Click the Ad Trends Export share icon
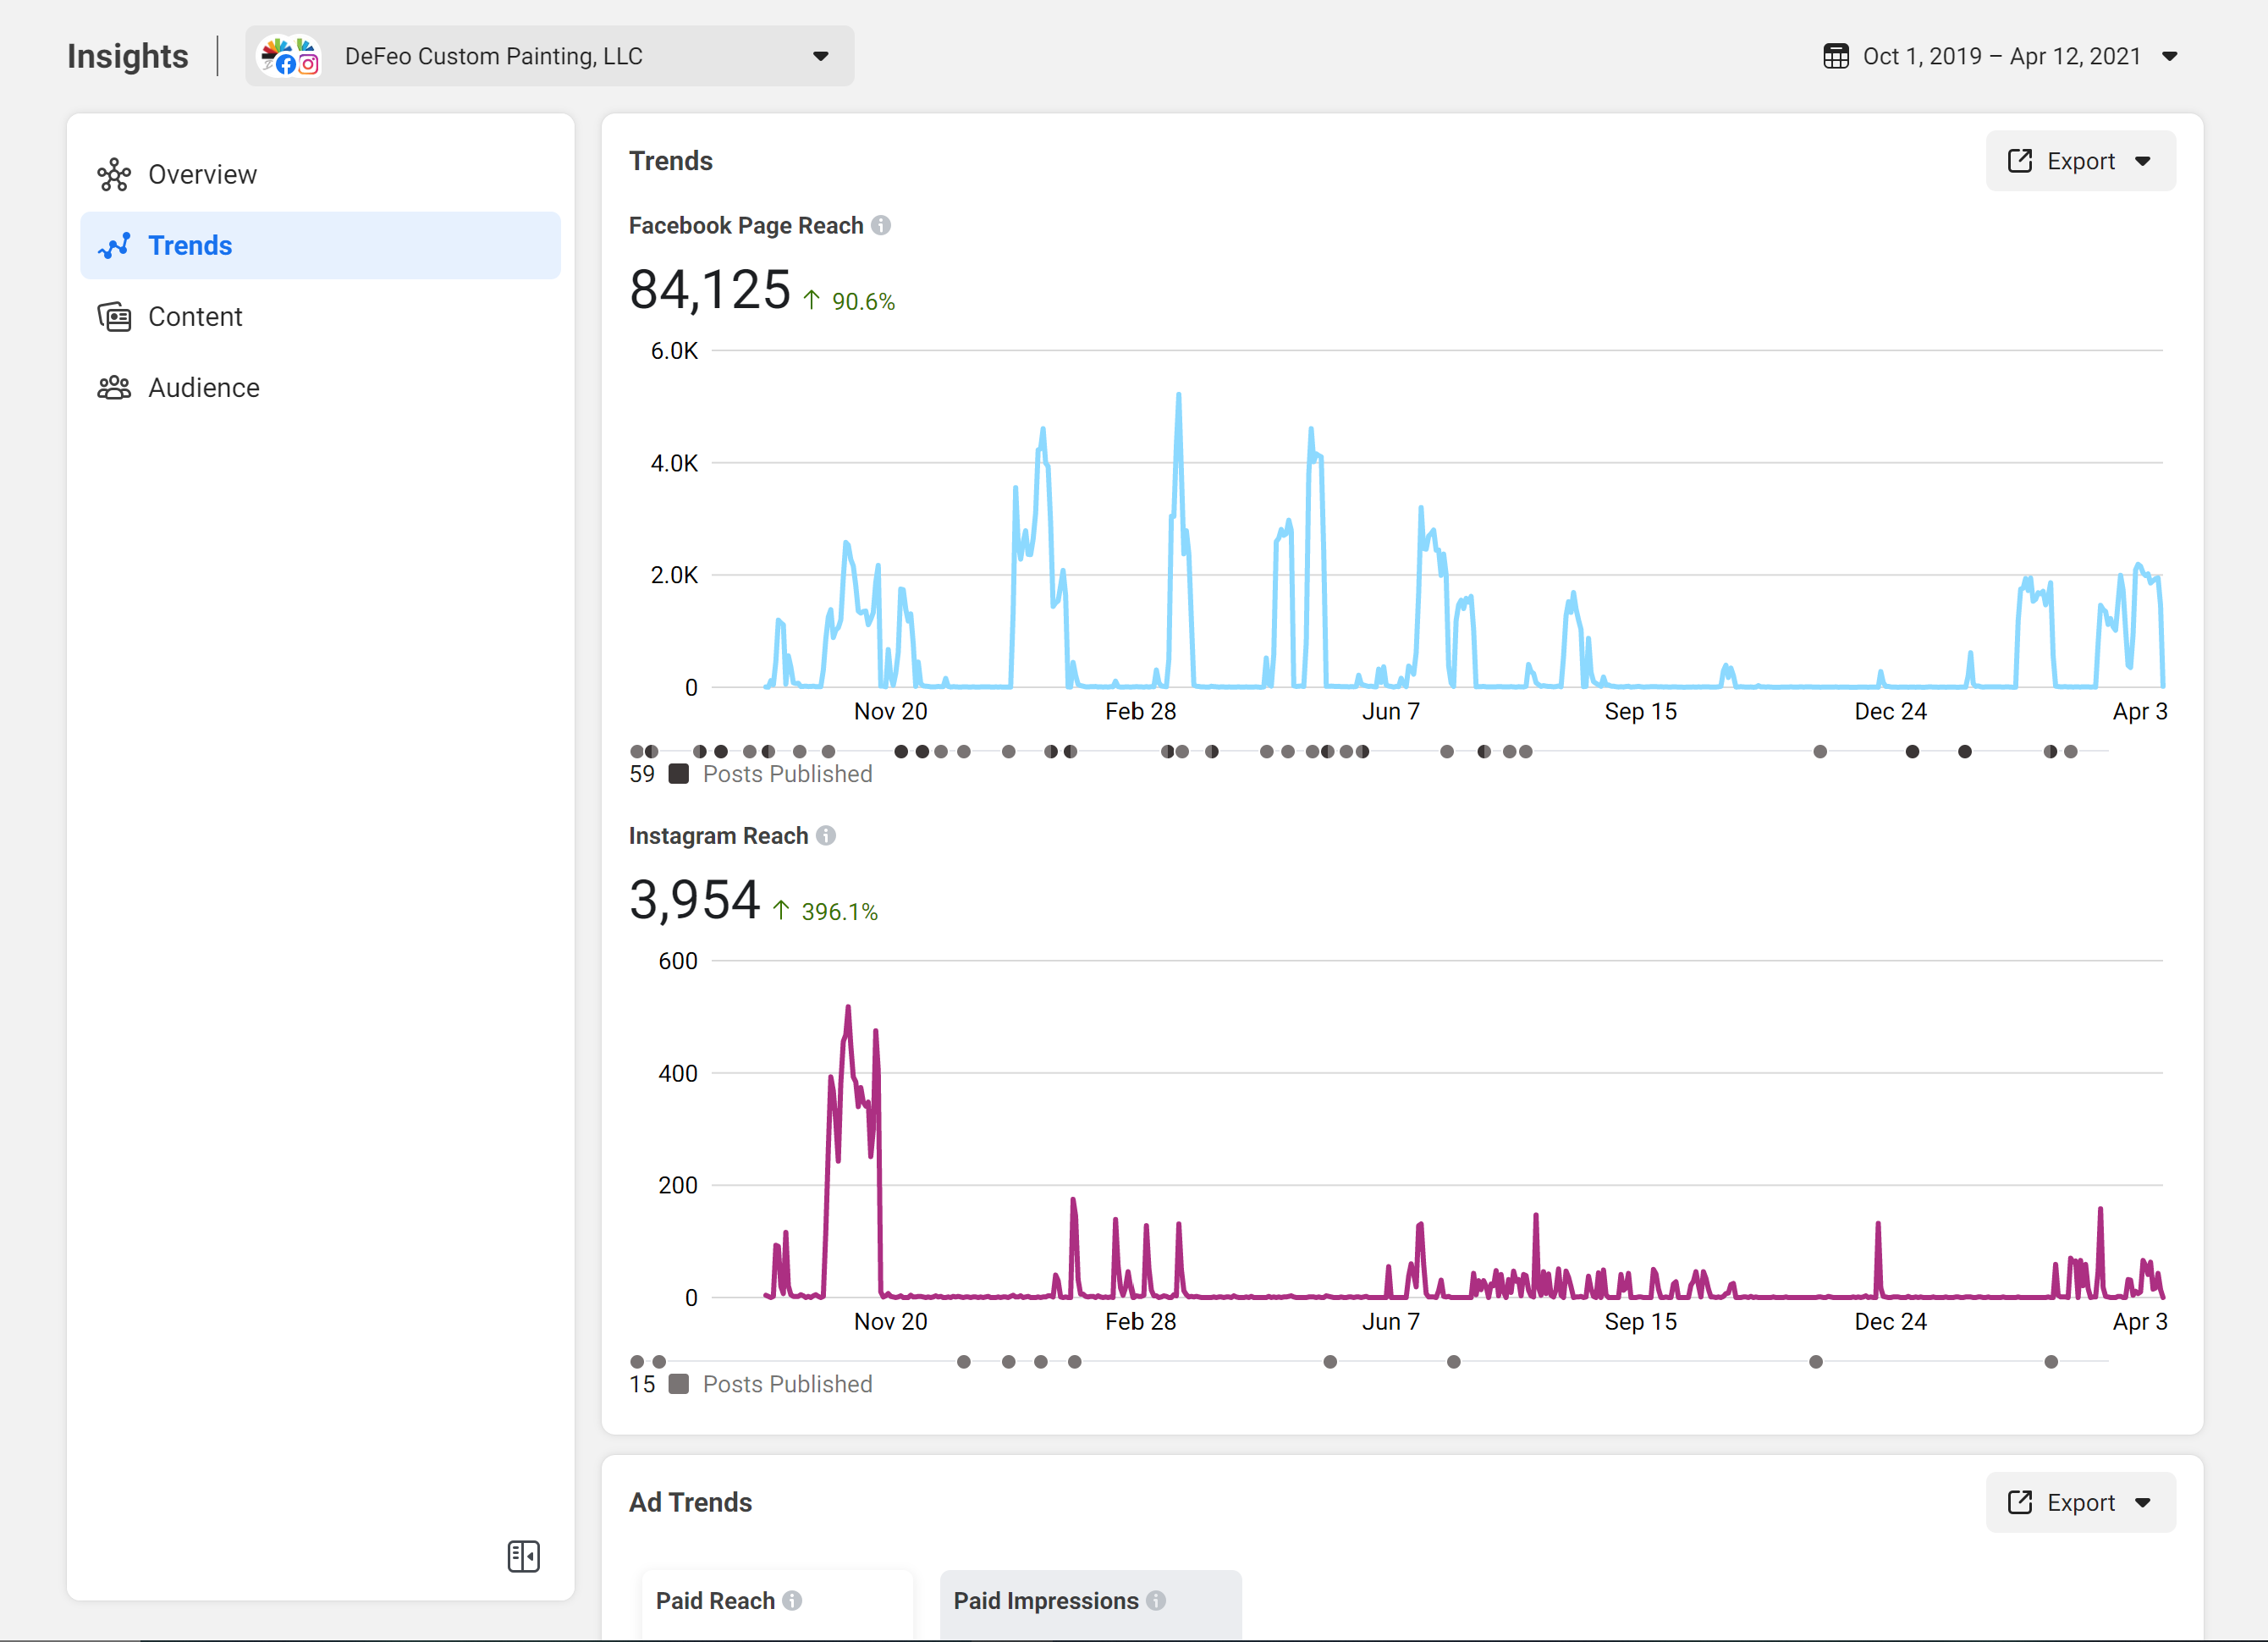The height and width of the screenshot is (1642, 2268). tap(2020, 1502)
